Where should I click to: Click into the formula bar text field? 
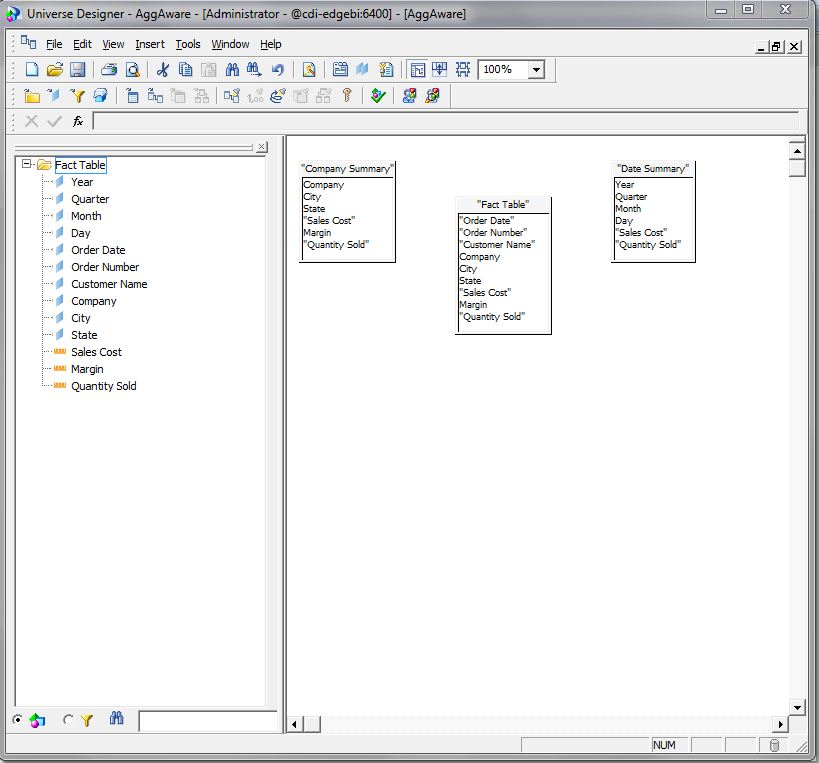click(x=446, y=121)
